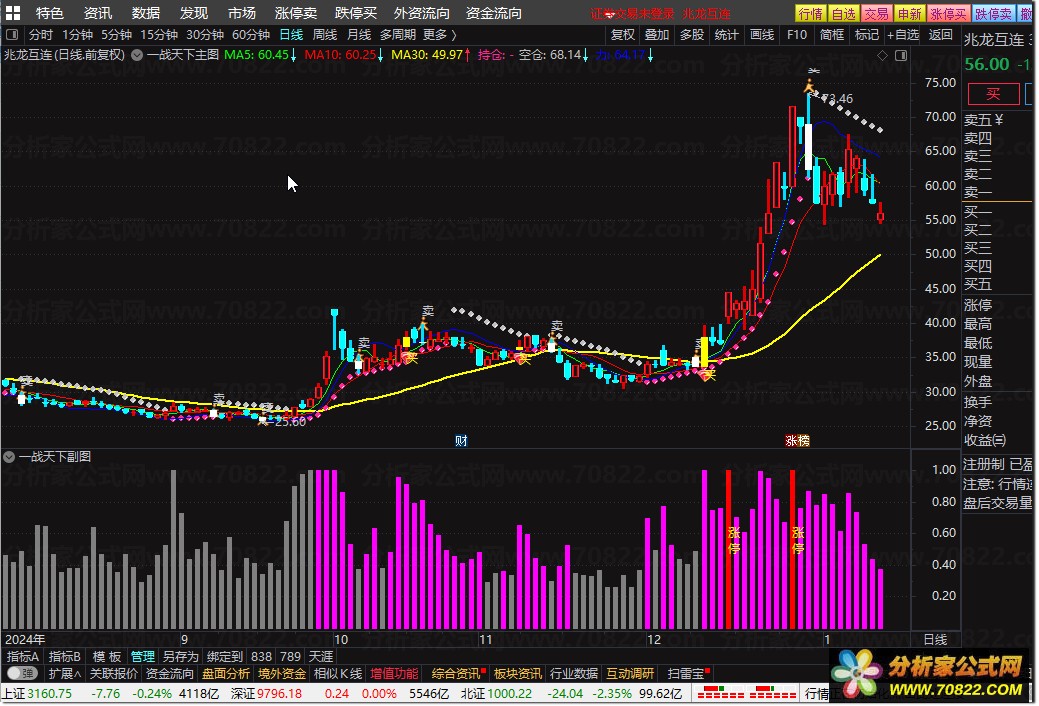
Task: Toggle the 弹 switch in bottom bar
Action: tap(23, 674)
